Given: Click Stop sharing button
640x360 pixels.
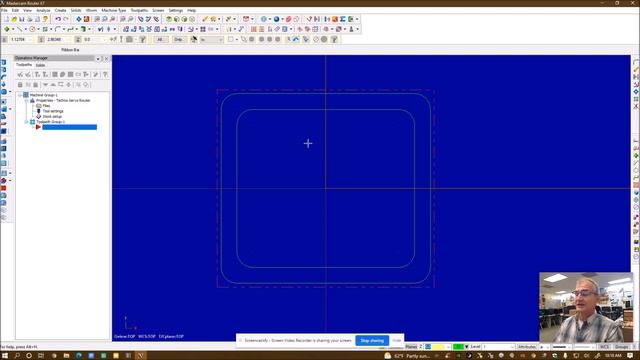Looking at the screenshot, I should point(372,340).
